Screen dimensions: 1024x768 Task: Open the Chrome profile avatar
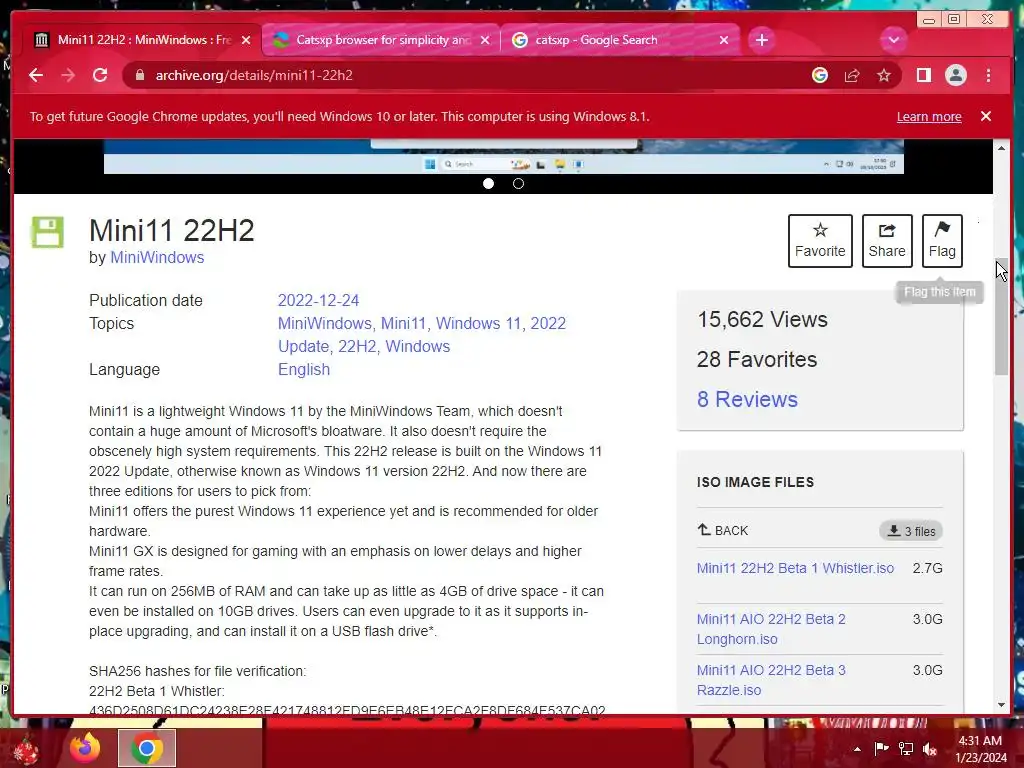pos(955,75)
